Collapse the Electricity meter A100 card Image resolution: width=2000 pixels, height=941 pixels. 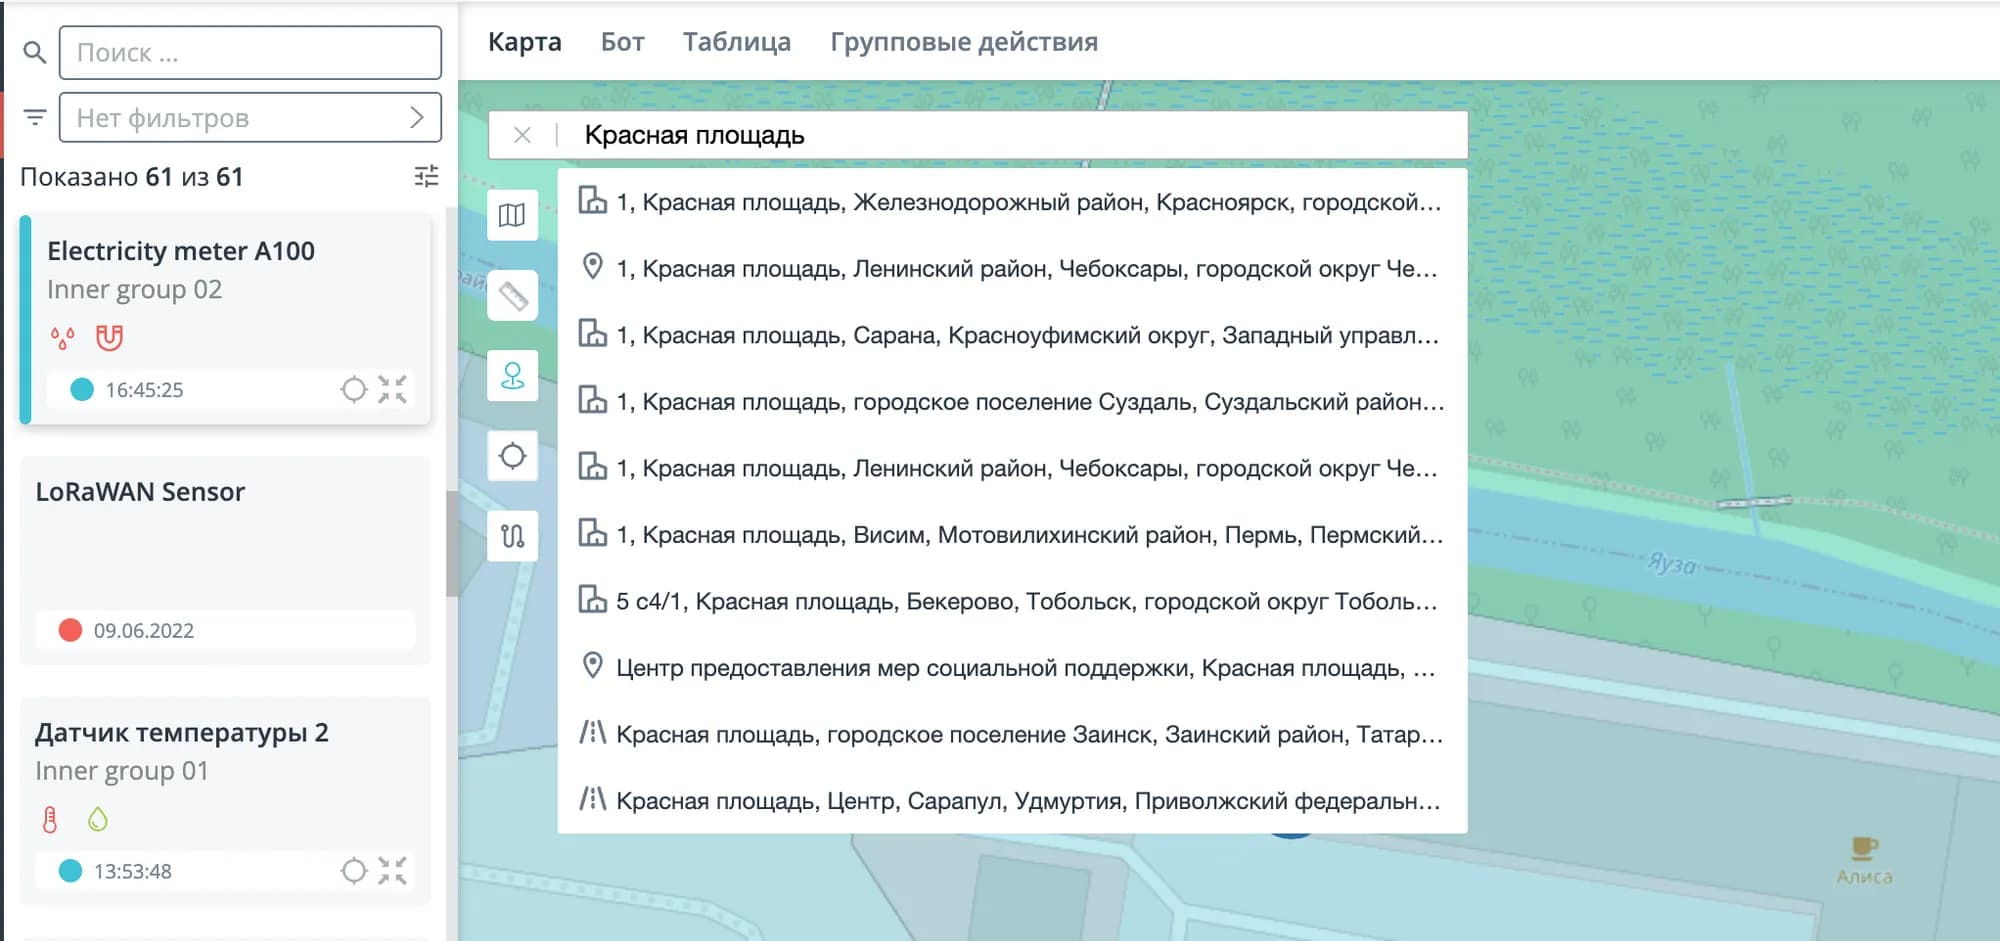(393, 390)
